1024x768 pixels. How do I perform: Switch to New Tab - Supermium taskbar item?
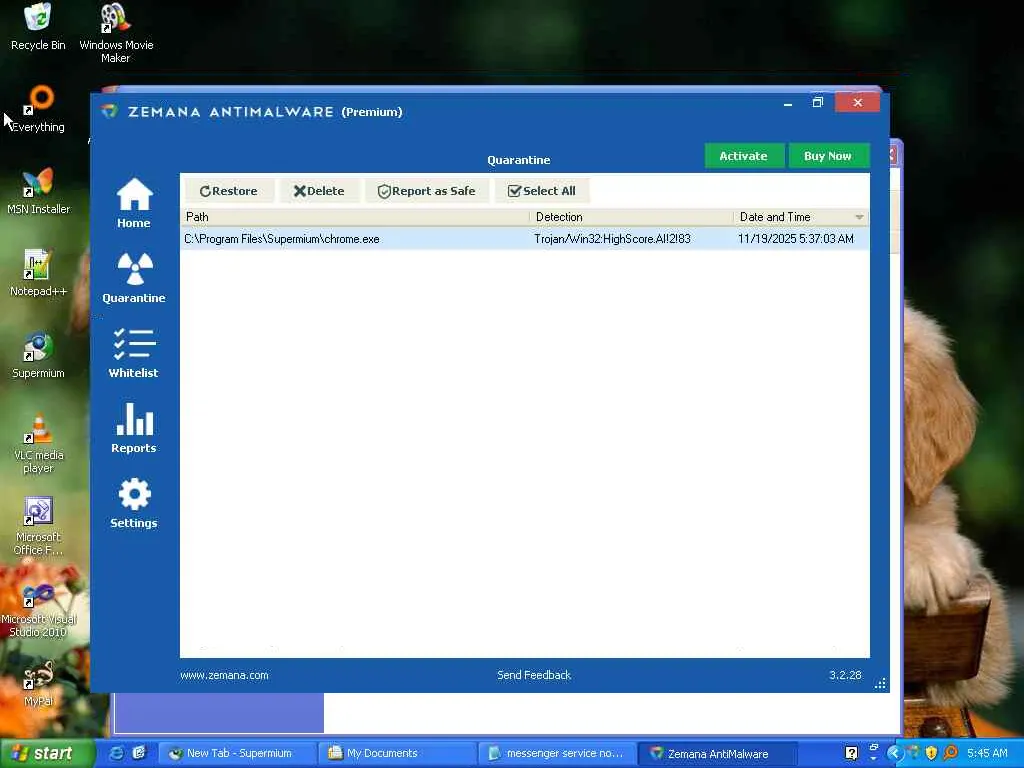tap(237, 754)
